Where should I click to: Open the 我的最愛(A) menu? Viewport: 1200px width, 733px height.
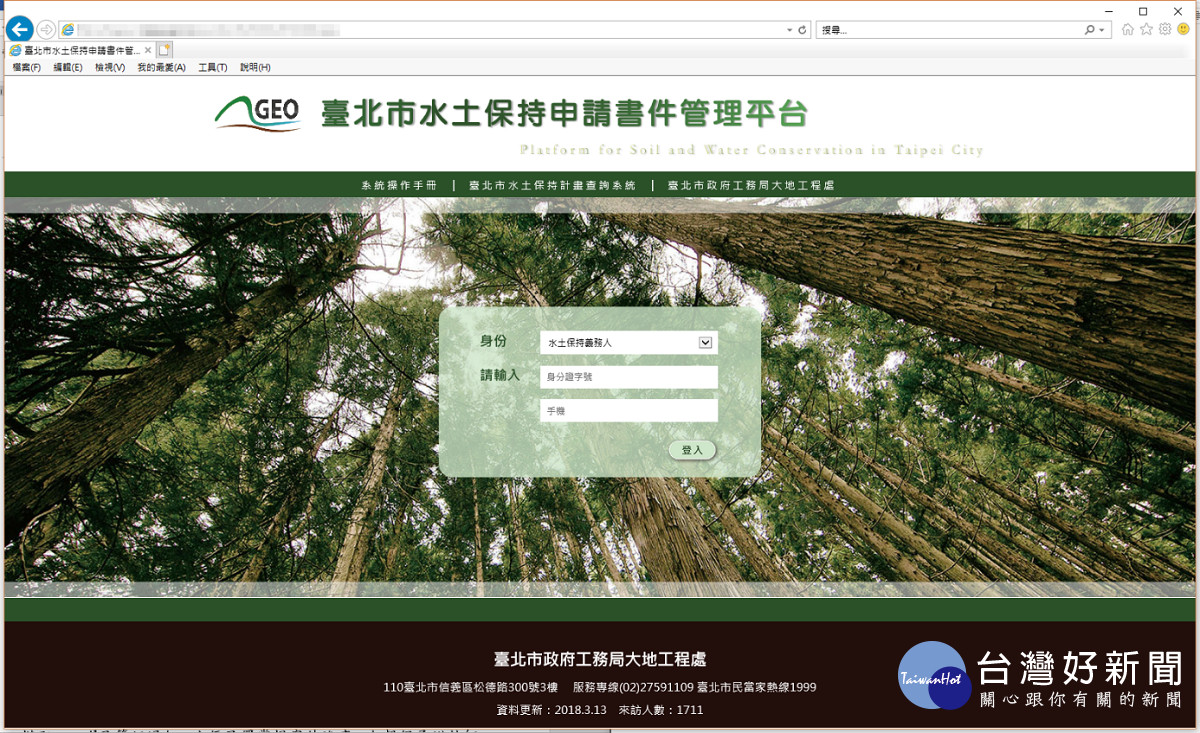[x=161, y=67]
